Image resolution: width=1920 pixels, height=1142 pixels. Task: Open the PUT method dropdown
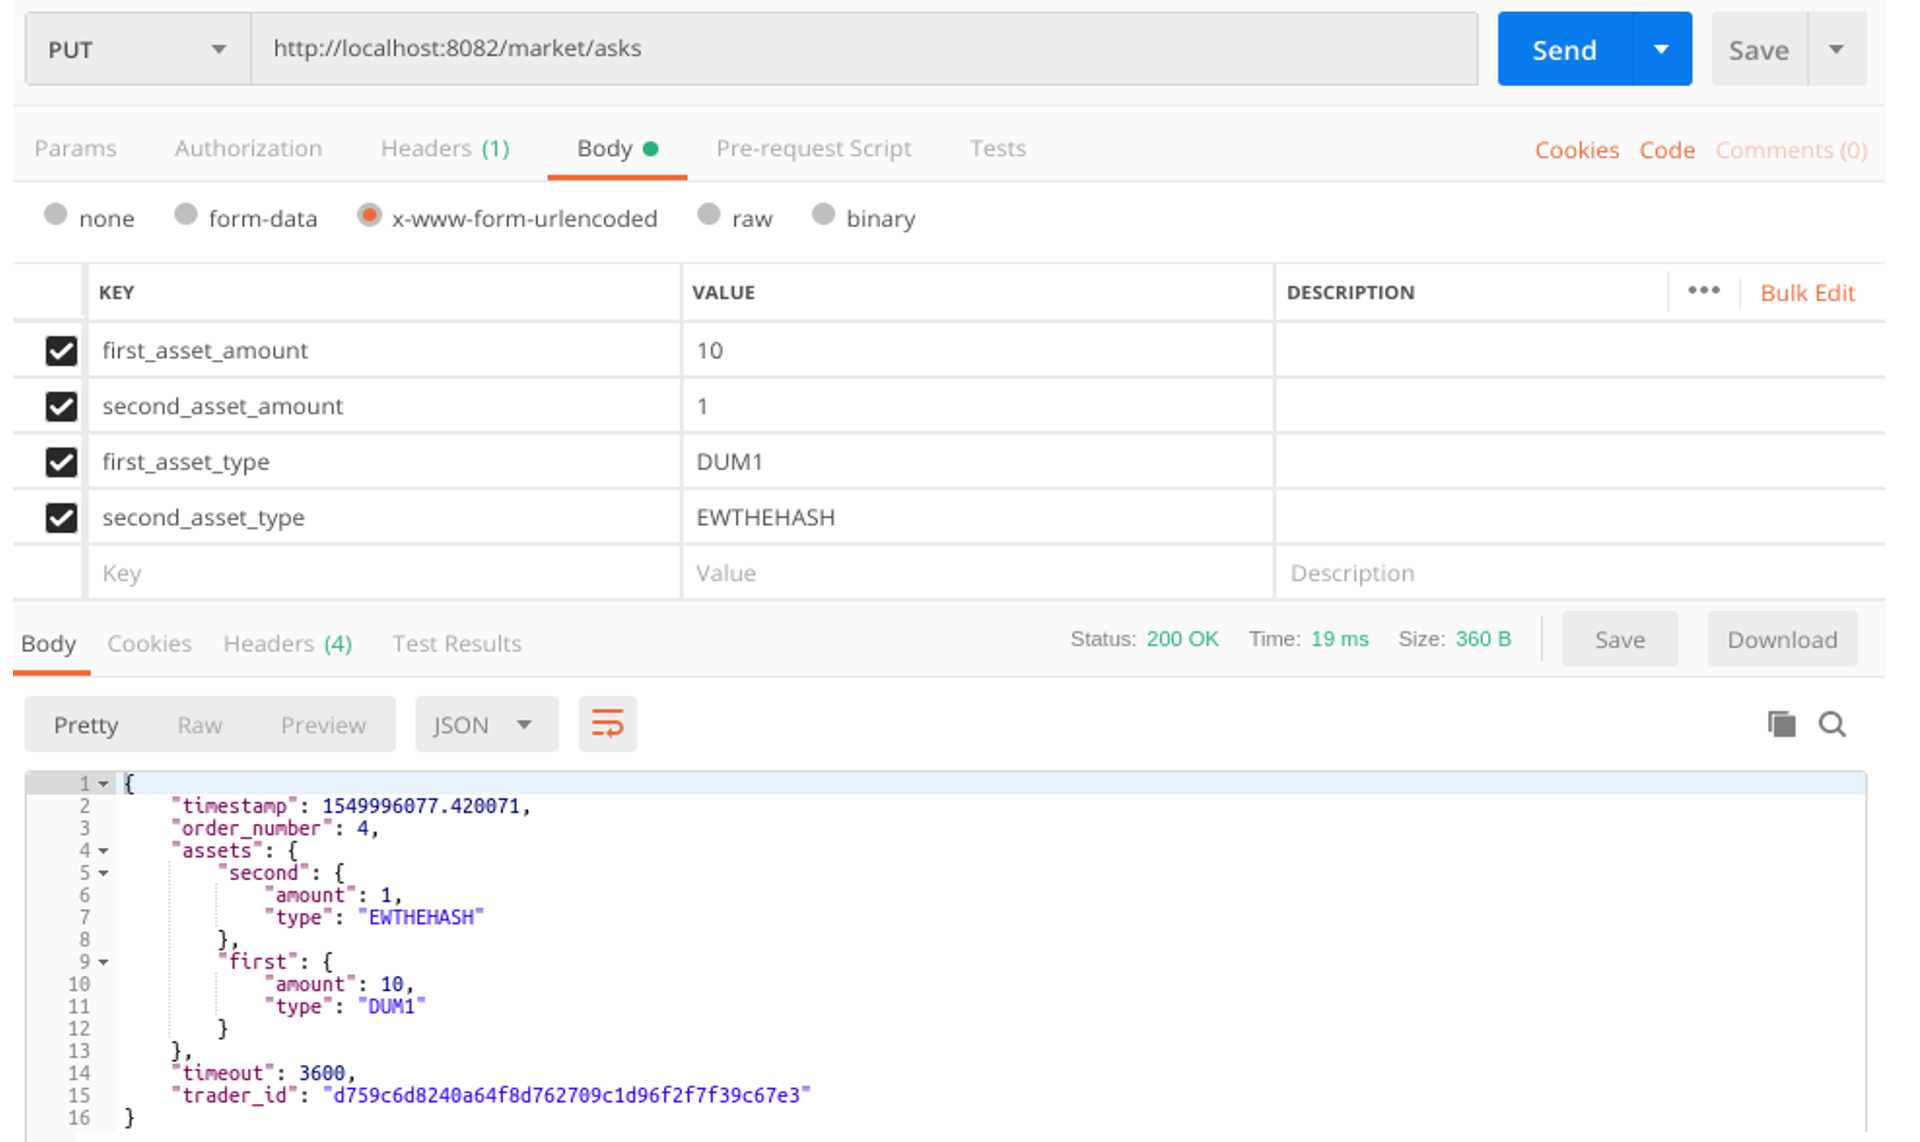click(137, 49)
